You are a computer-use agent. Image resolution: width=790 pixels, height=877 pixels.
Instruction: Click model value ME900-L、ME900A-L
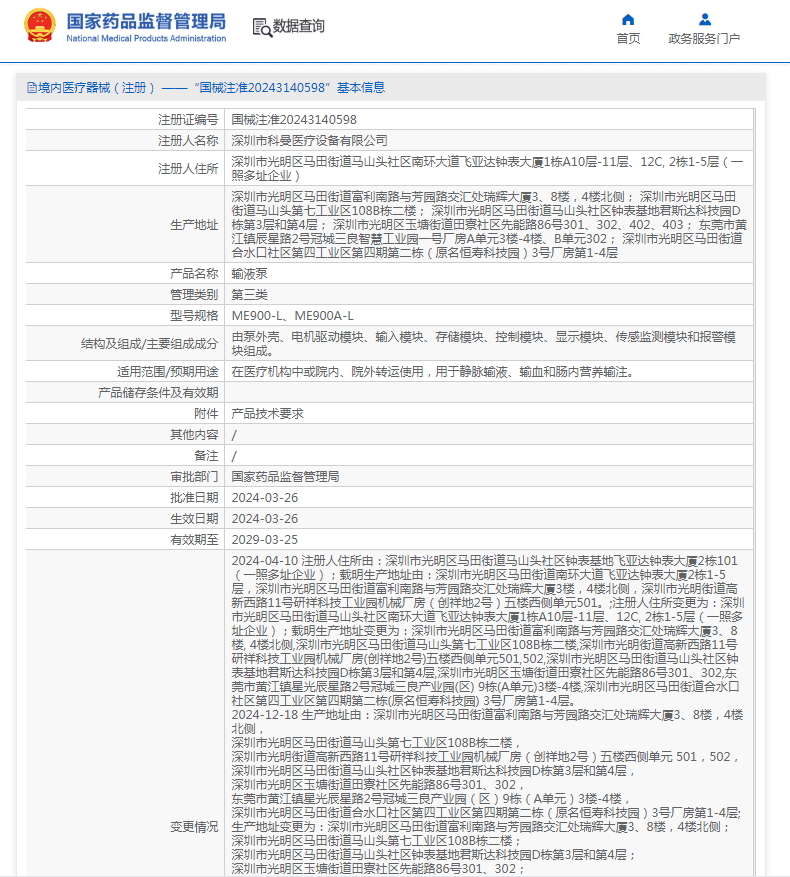293,316
